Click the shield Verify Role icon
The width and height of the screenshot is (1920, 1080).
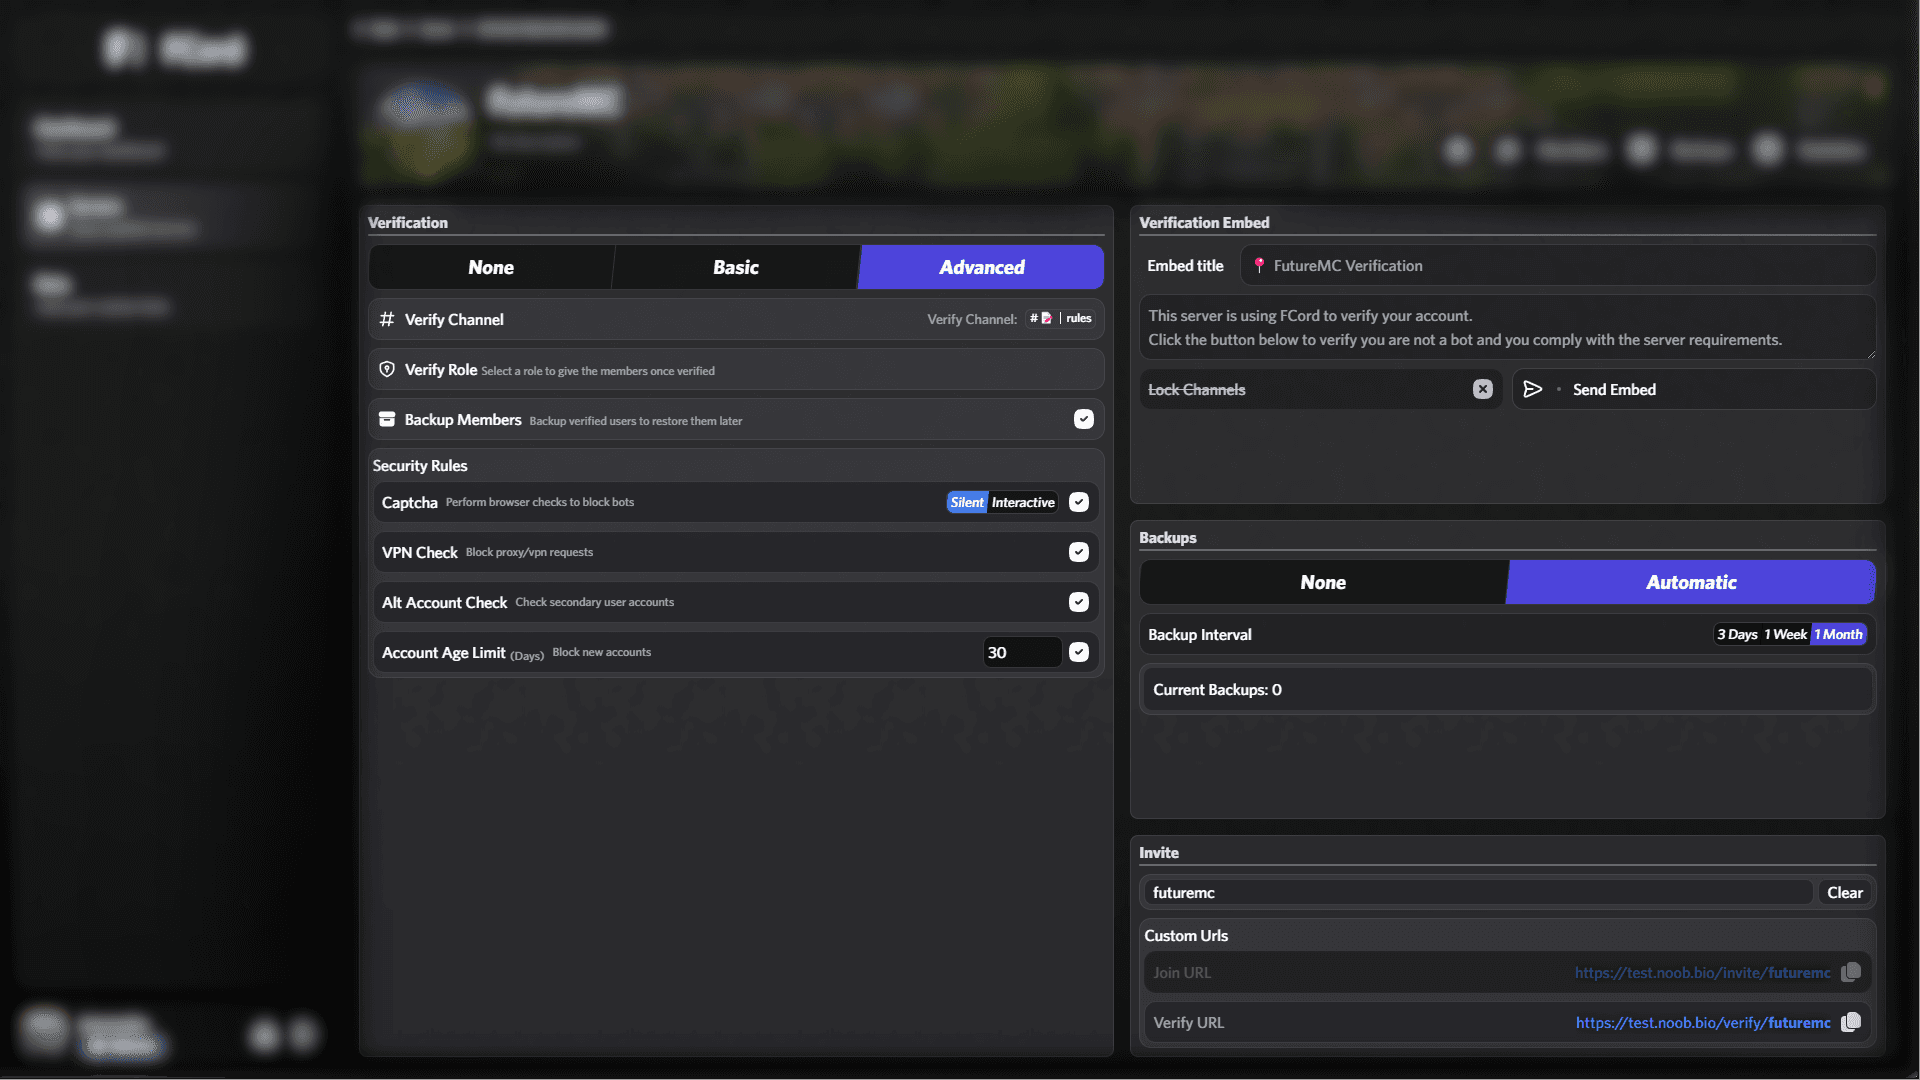click(386, 369)
